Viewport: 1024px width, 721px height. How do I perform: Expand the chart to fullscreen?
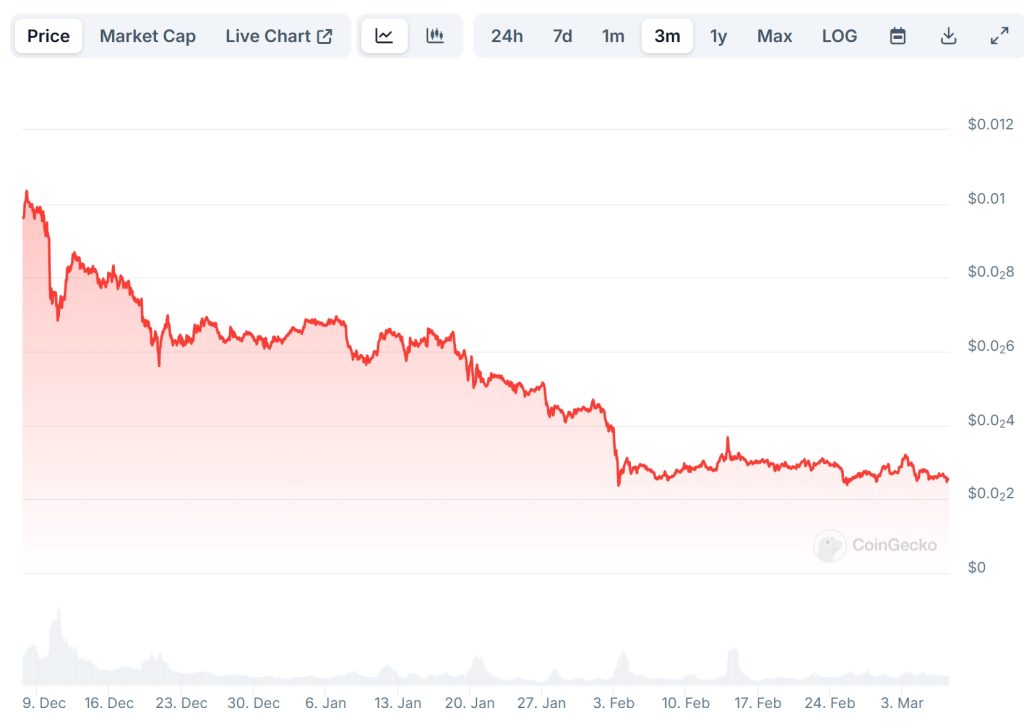tap(999, 36)
